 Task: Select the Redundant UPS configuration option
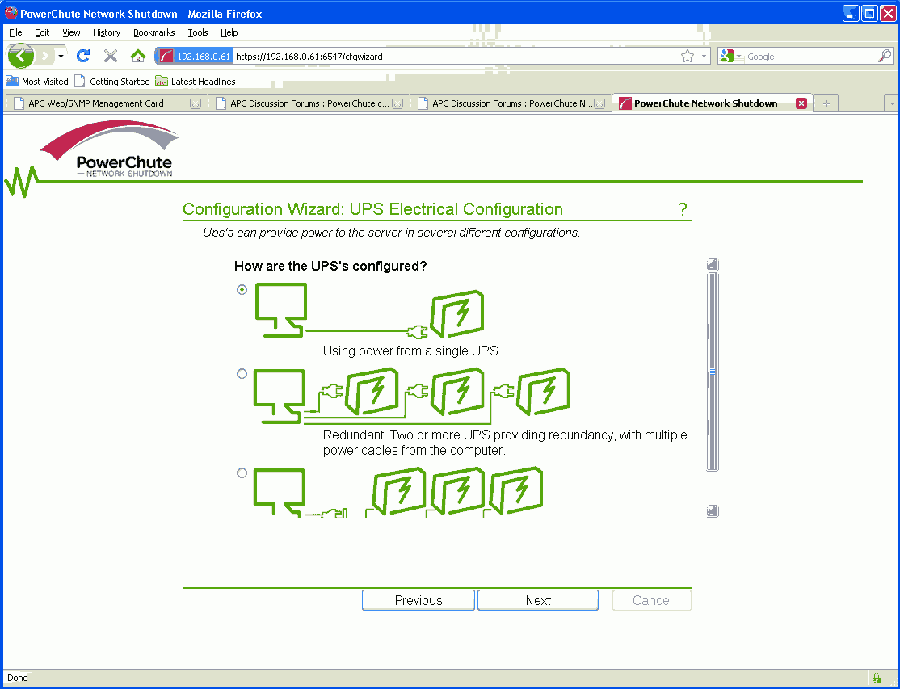point(242,373)
